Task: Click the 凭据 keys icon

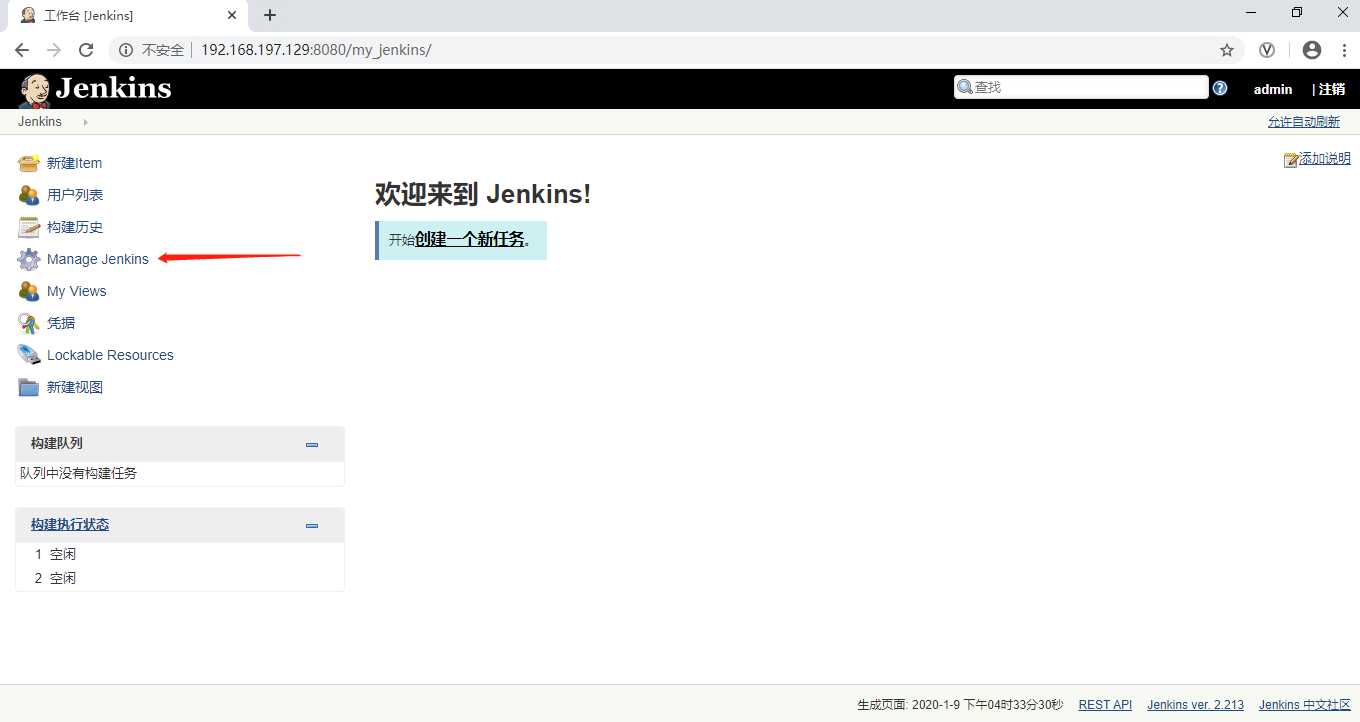Action: [29, 323]
